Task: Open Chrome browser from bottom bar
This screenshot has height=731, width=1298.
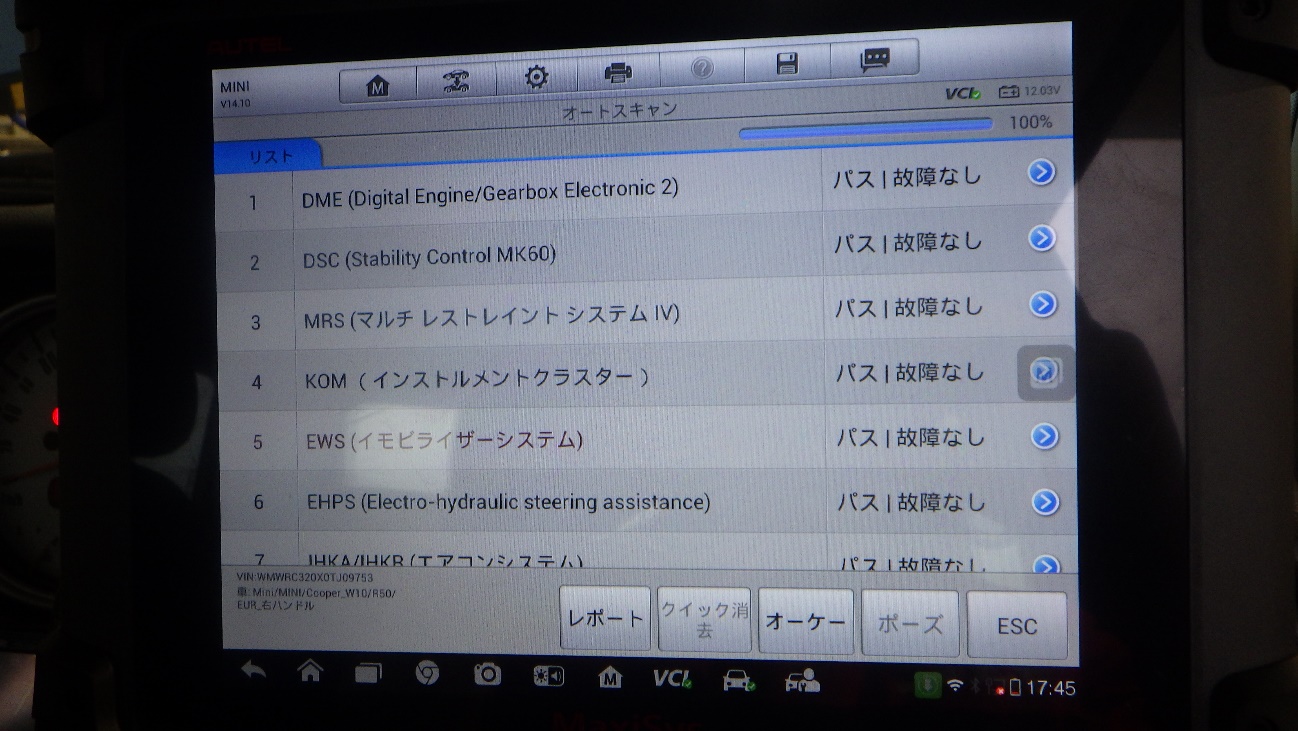Action: click(427, 674)
